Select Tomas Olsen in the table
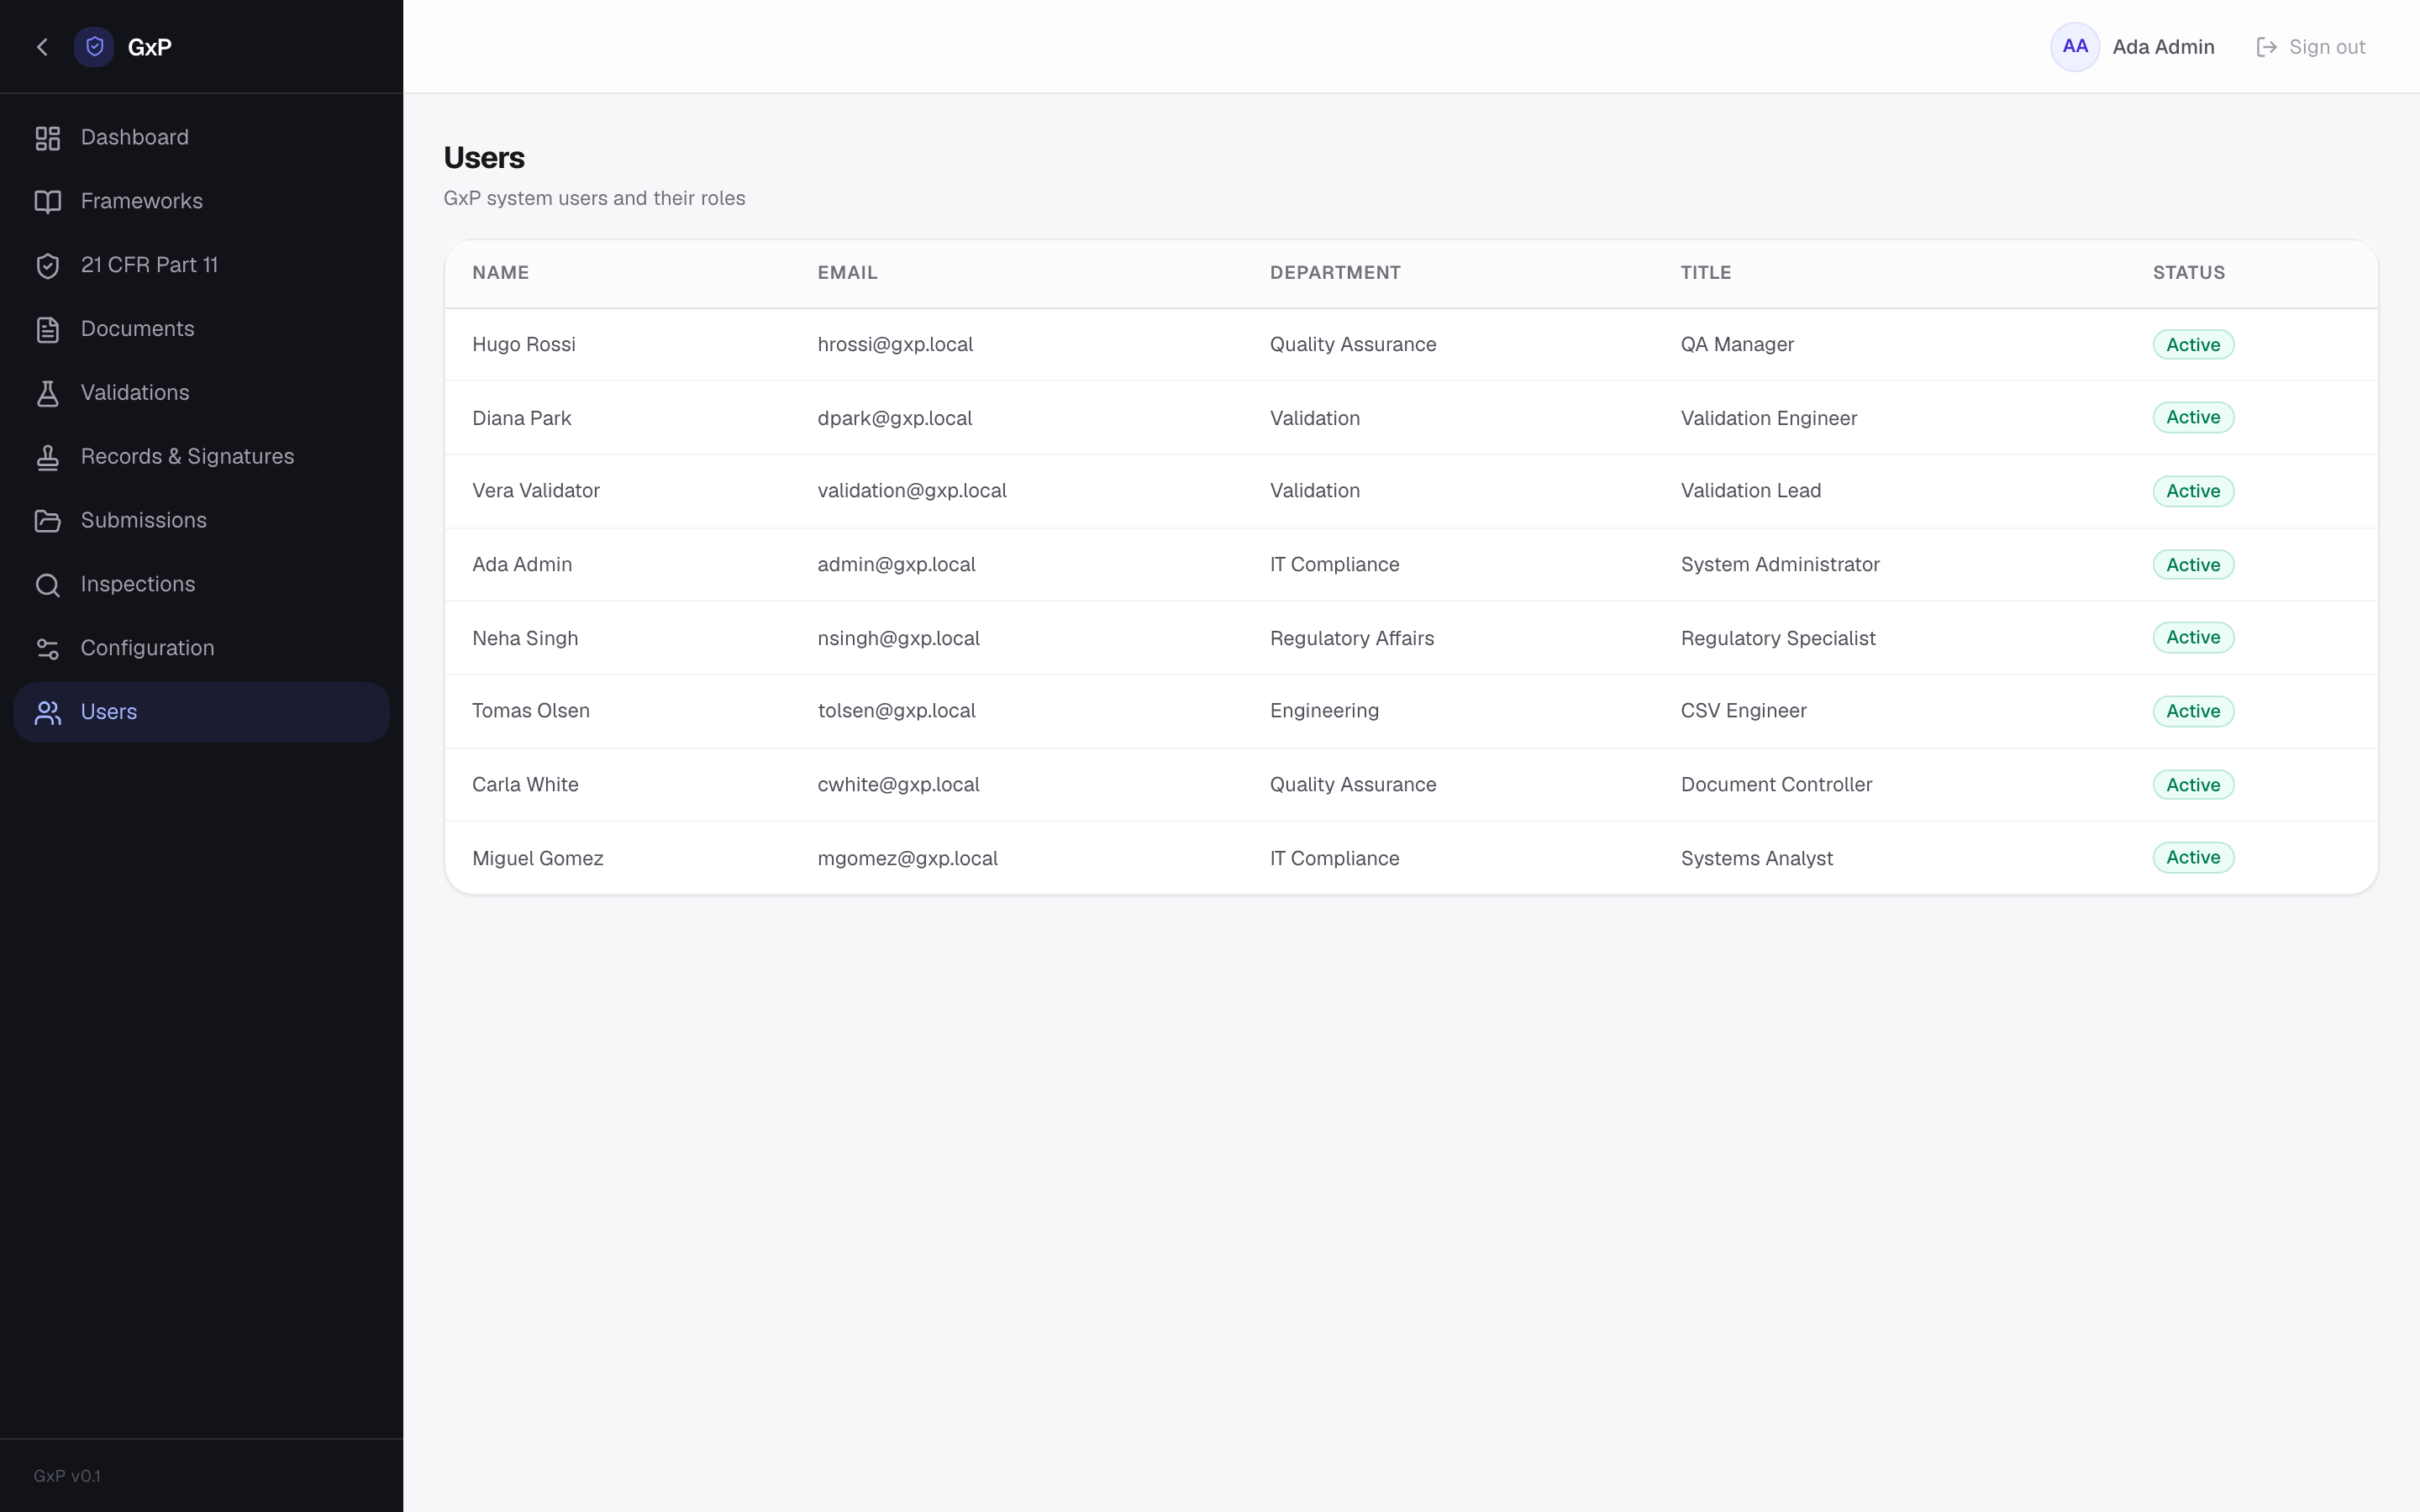 coord(531,711)
